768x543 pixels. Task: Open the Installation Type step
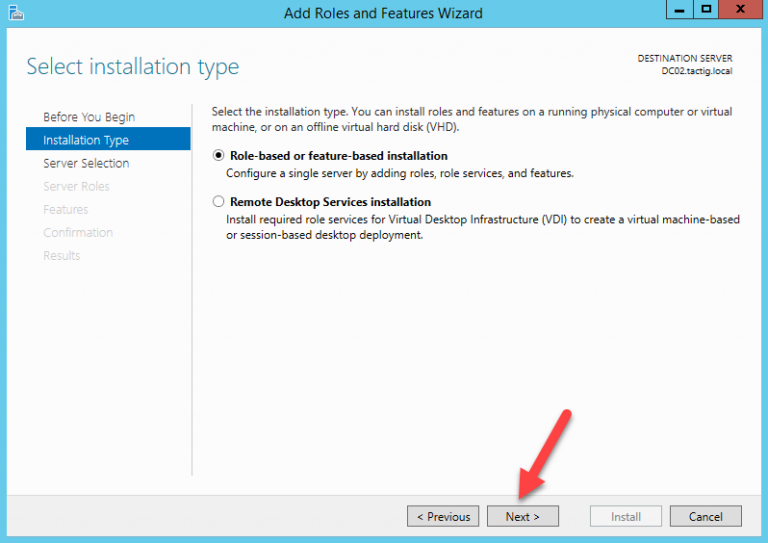click(86, 140)
